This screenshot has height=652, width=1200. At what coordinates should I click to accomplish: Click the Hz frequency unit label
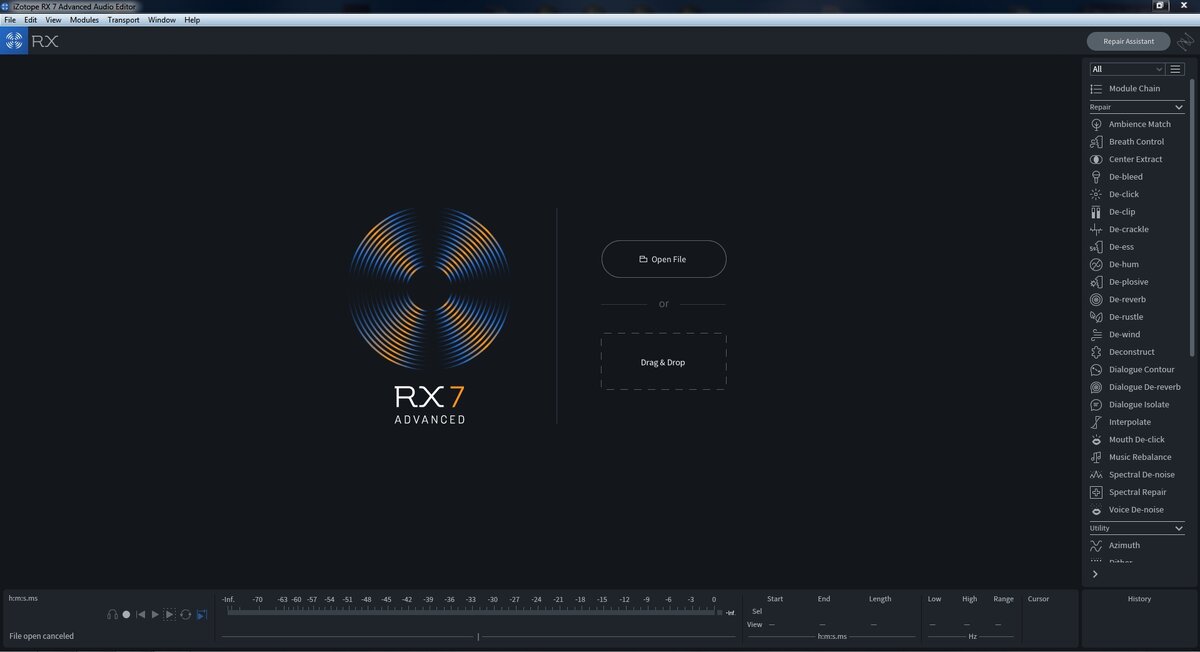(972, 636)
